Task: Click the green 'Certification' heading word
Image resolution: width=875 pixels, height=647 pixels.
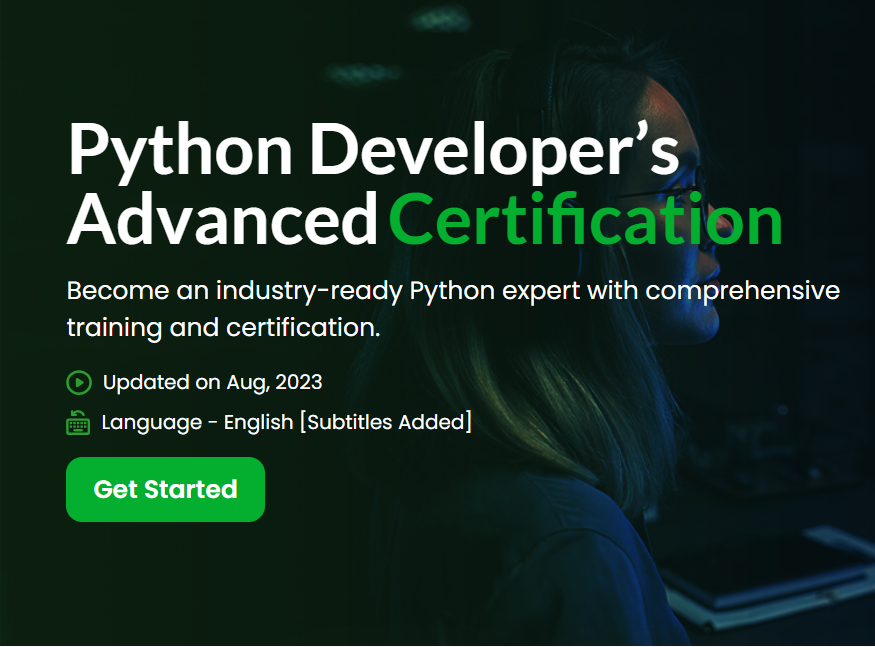Action: [585, 220]
